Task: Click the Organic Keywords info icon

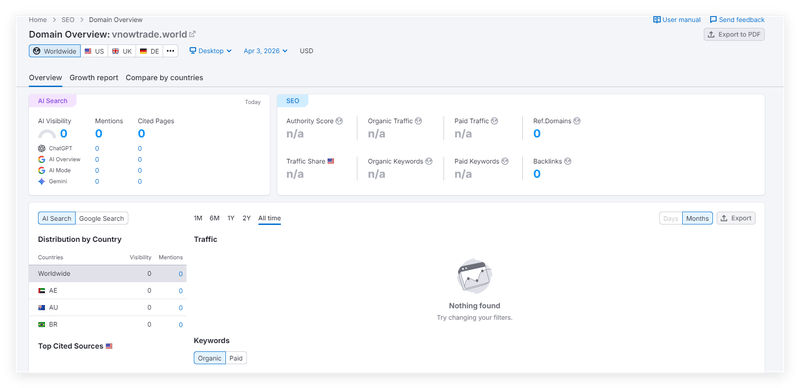Action: [x=429, y=161]
